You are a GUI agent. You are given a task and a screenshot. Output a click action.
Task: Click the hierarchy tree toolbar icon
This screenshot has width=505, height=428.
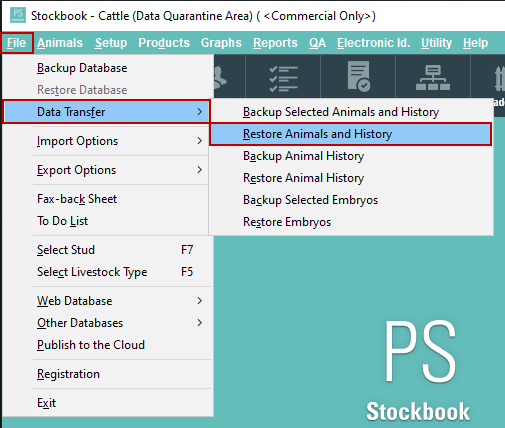click(x=433, y=78)
